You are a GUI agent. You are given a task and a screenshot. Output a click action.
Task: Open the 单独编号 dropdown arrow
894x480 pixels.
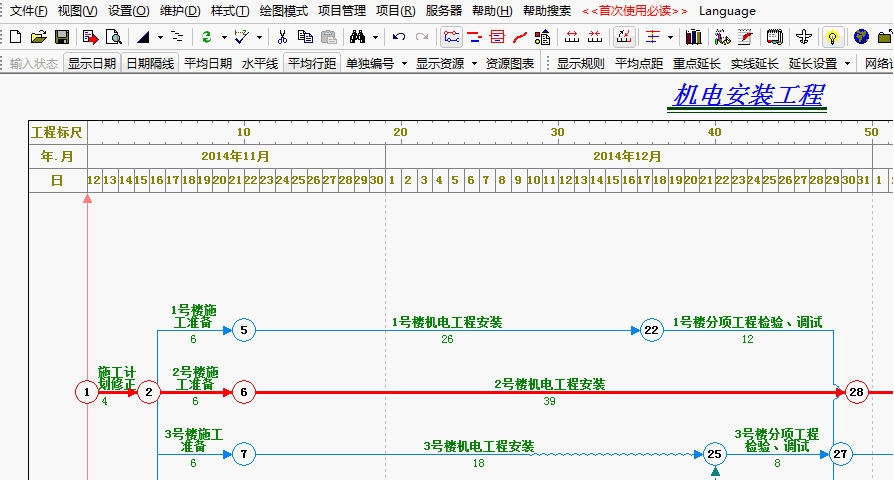(404, 63)
